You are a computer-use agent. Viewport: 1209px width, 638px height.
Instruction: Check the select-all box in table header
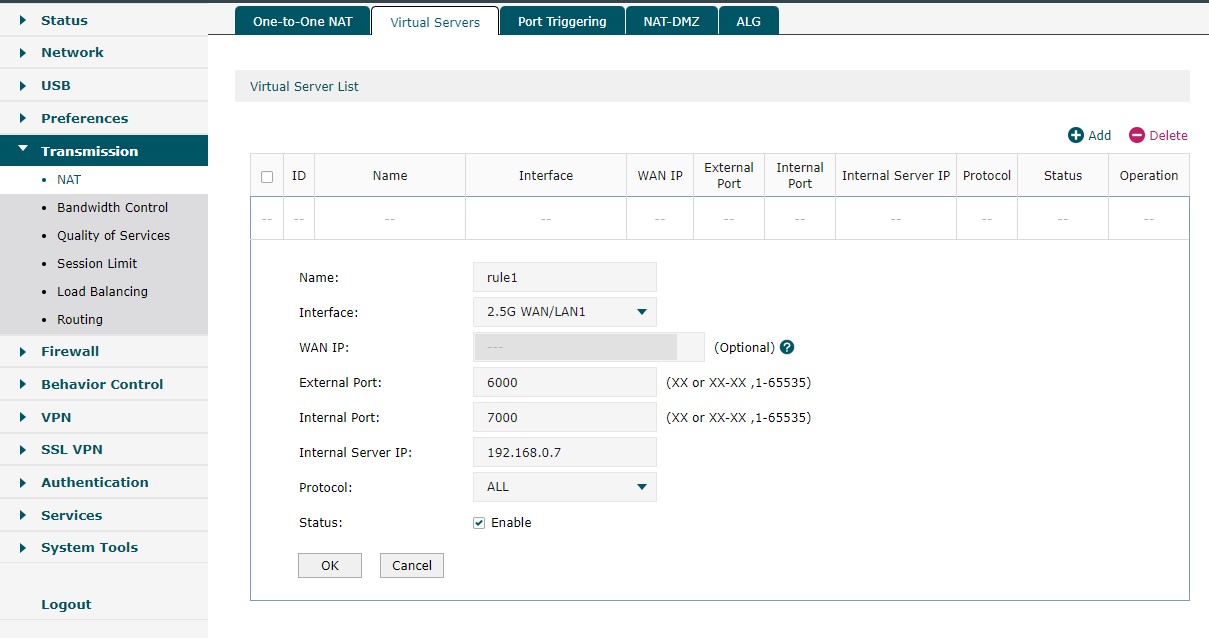[x=267, y=176]
